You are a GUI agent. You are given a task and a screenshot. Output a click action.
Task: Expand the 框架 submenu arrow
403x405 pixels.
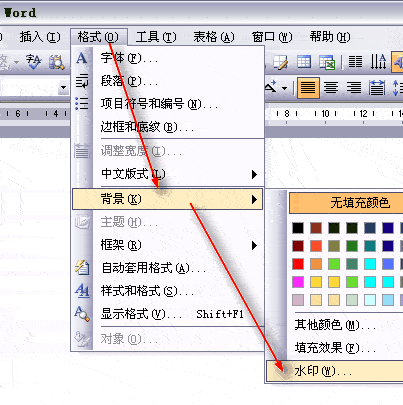[254, 246]
